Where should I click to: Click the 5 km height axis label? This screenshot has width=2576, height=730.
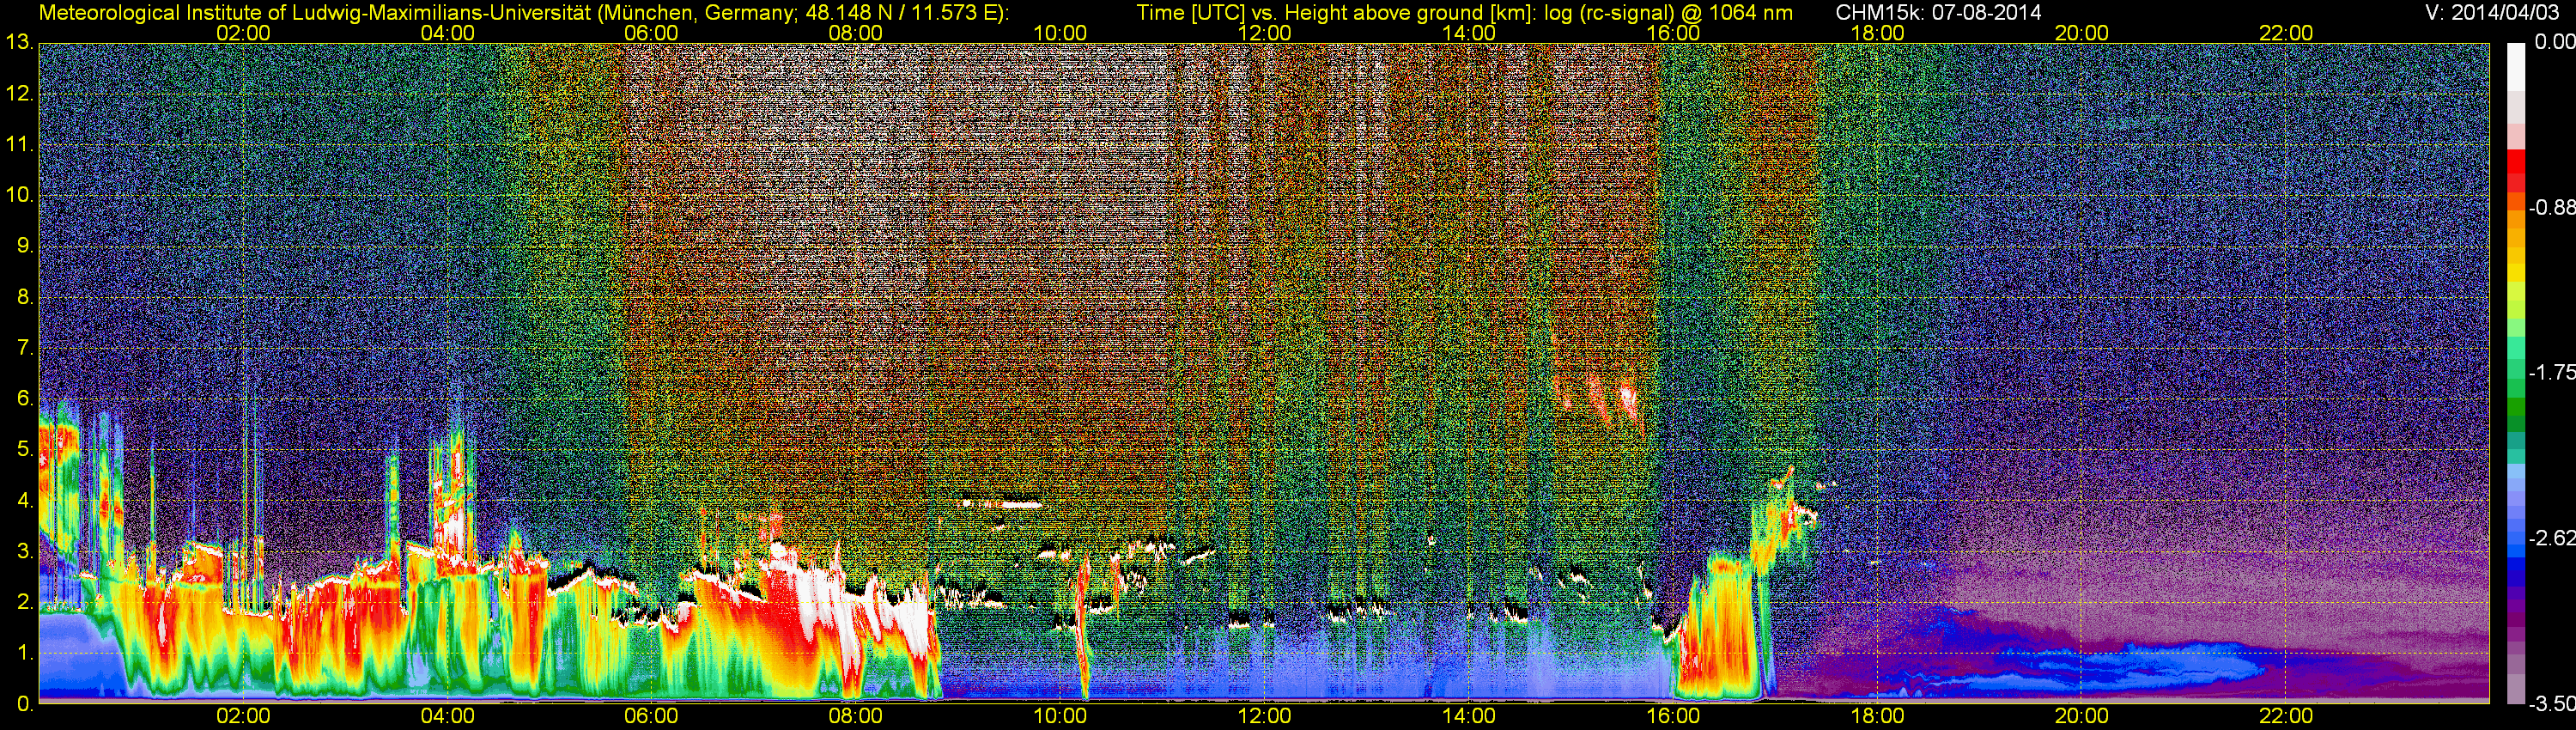click(25, 450)
